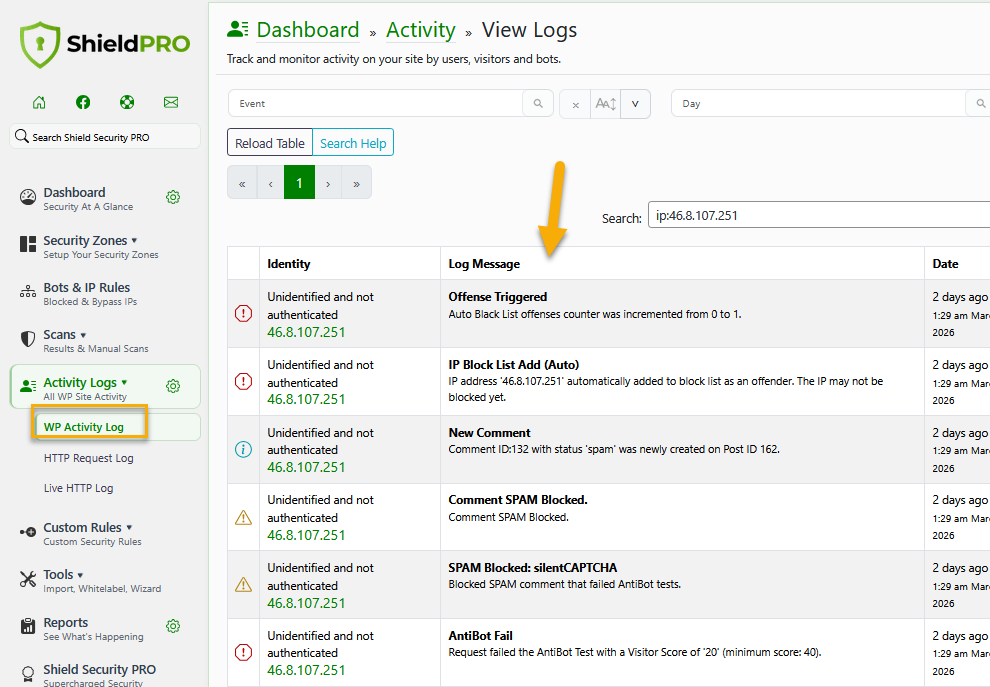Image resolution: width=990 pixels, height=687 pixels.
Task: Select page 1 in pagination
Action: (x=299, y=183)
